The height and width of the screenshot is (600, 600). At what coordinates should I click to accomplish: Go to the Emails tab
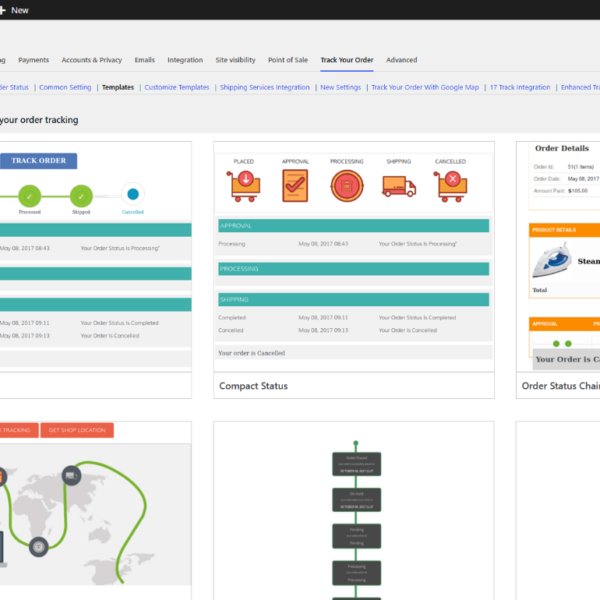coord(145,60)
